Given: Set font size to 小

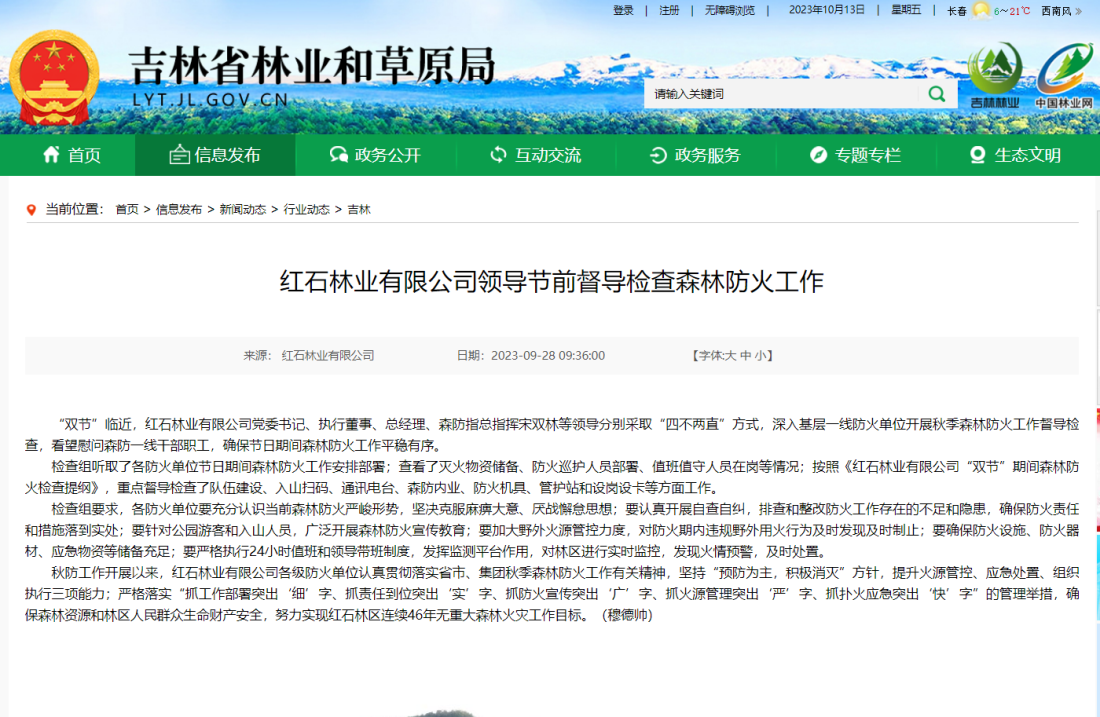Looking at the screenshot, I should point(760,356).
